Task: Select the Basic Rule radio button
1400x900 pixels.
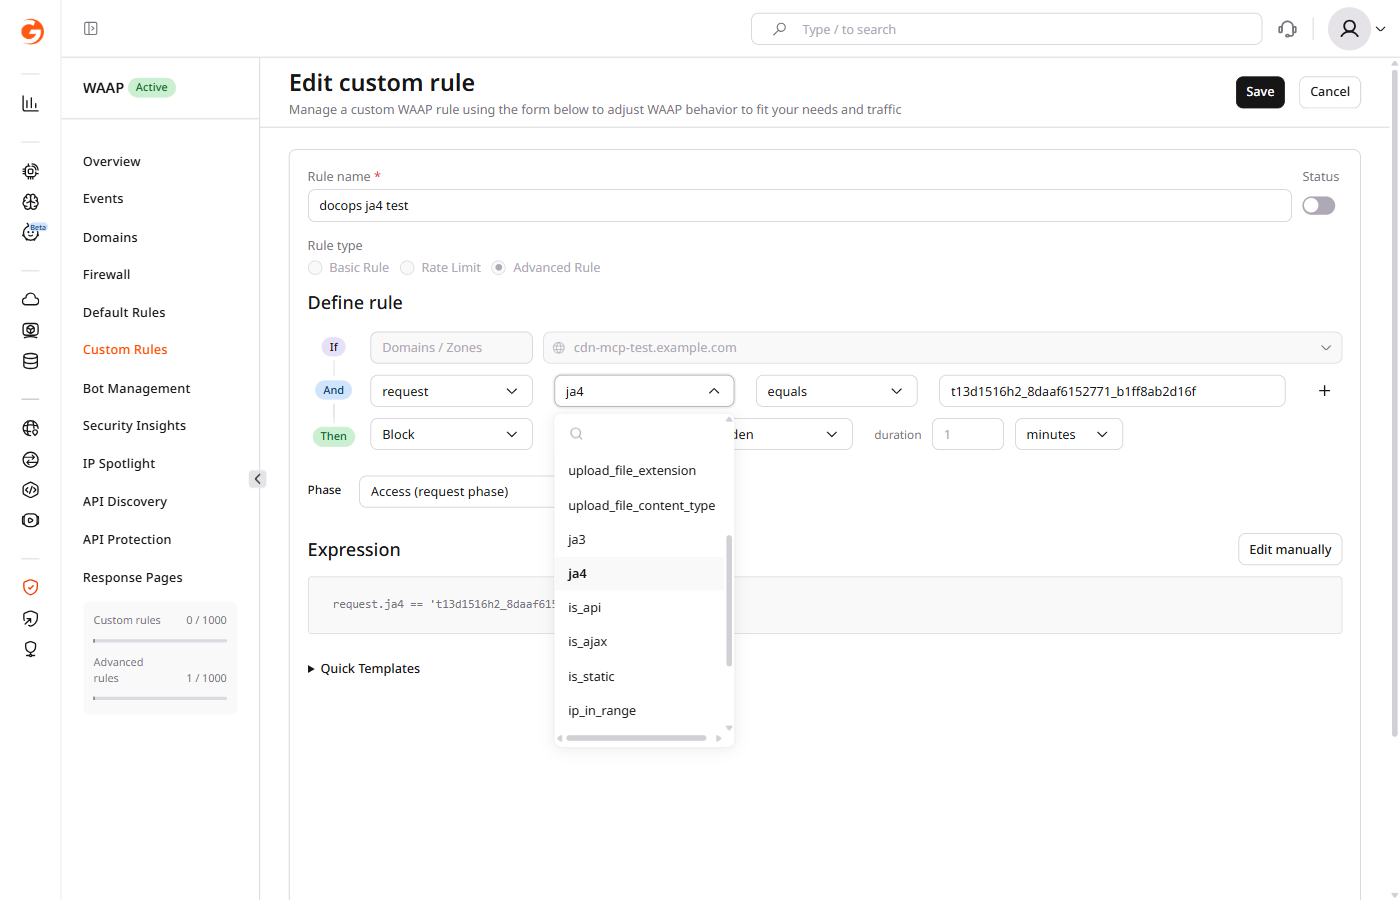Action: 315,267
